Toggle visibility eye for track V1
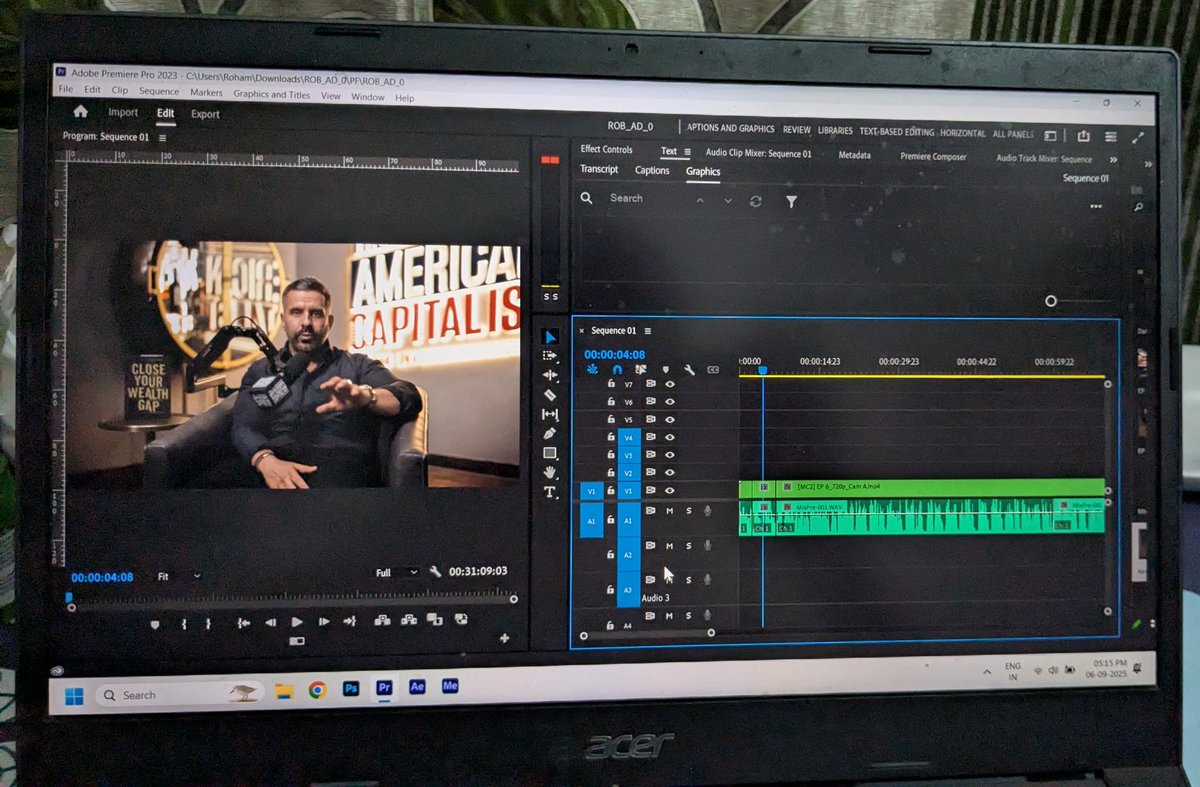The image size is (1200, 787). coord(670,490)
